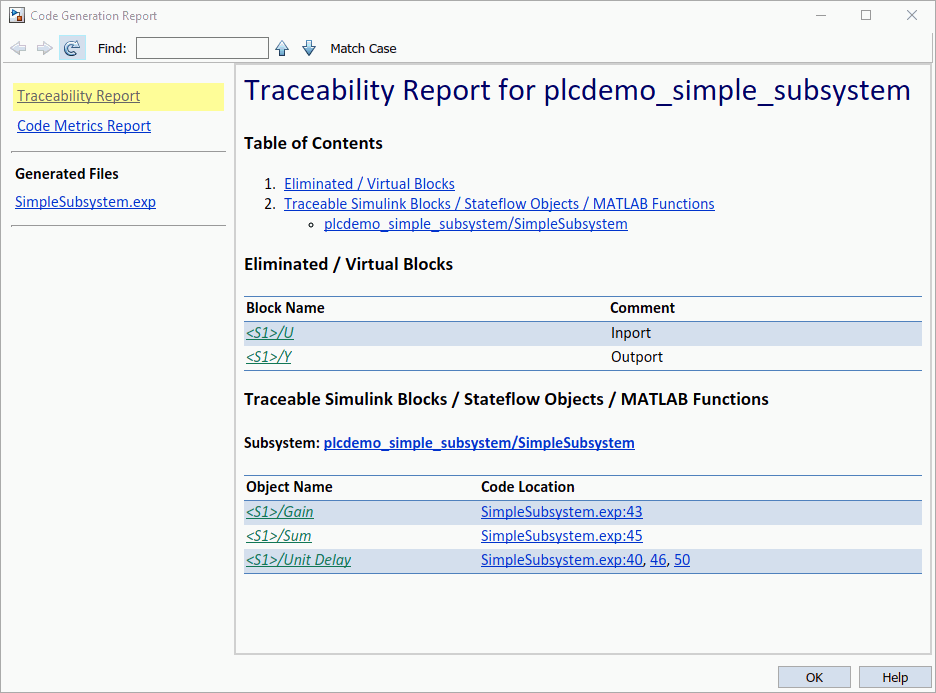
Task: Open generated file SimpleSubsystem.exp
Action: coord(85,202)
